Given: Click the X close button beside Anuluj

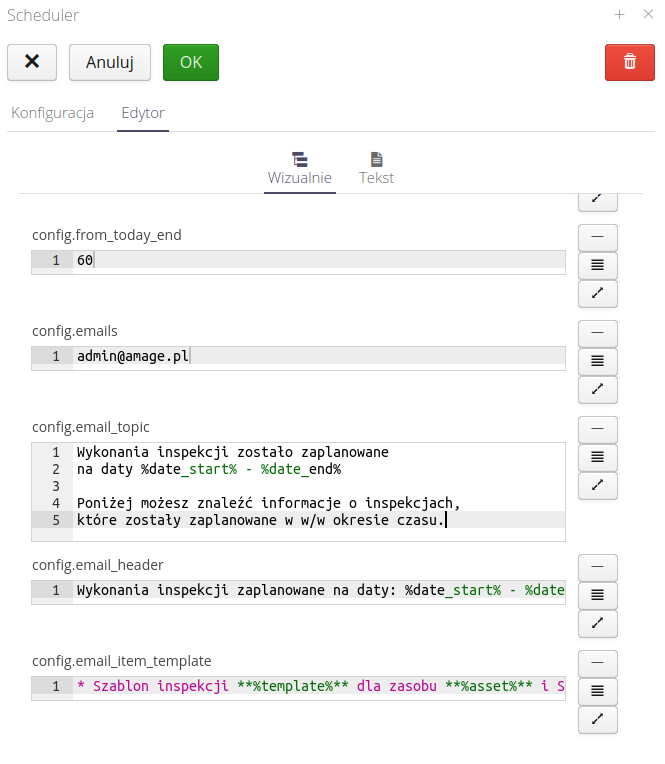Looking at the screenshot, I should pos(32,62).
